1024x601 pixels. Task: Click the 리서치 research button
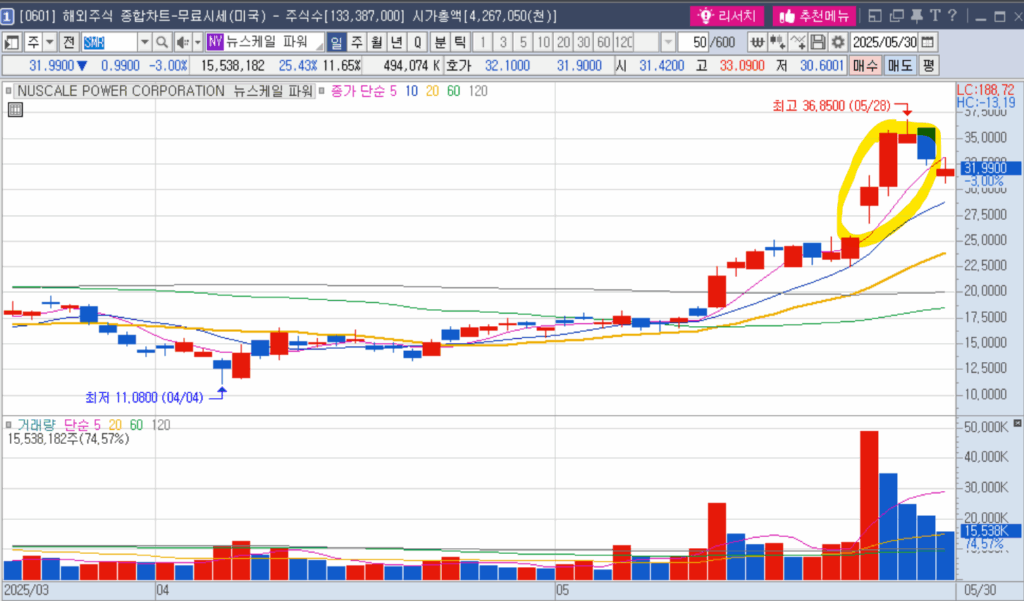tap(726, 16)
